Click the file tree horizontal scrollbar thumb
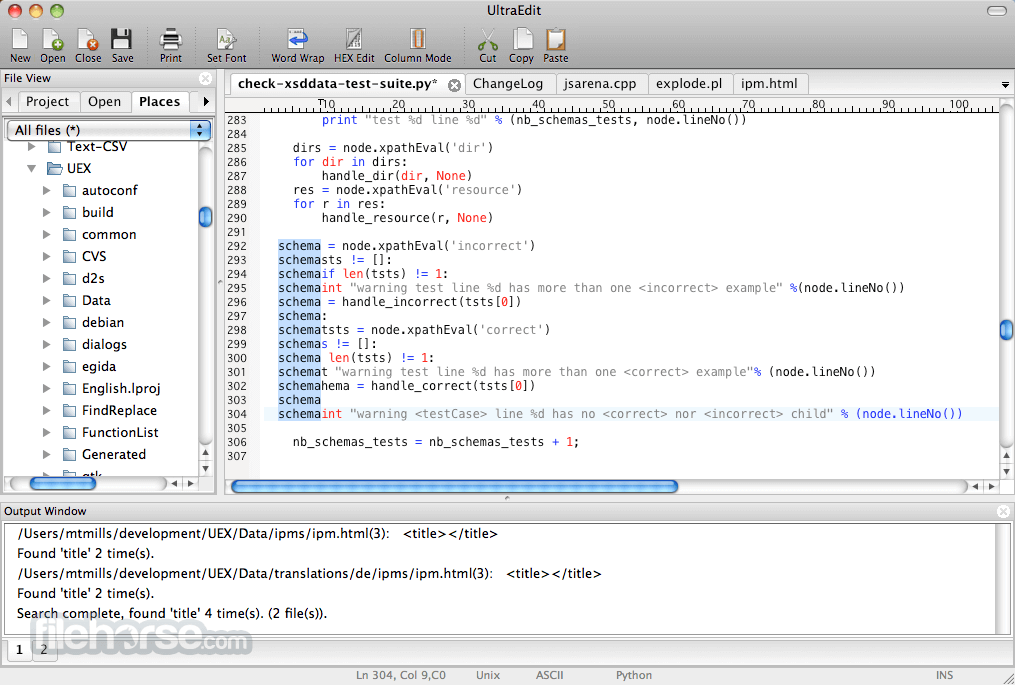This screenshot has width=1015, height=685. pyautogui.click(x=63, y=484)
